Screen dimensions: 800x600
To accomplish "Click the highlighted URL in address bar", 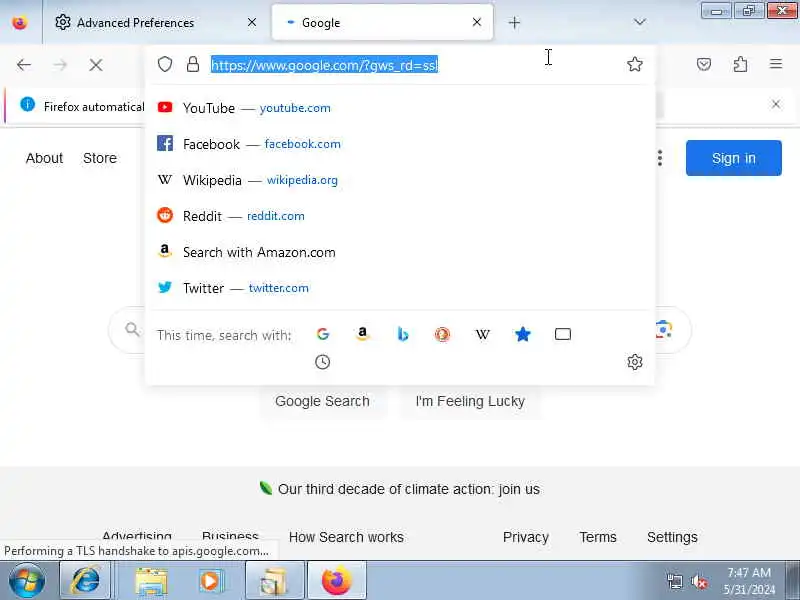I will 324,65.
